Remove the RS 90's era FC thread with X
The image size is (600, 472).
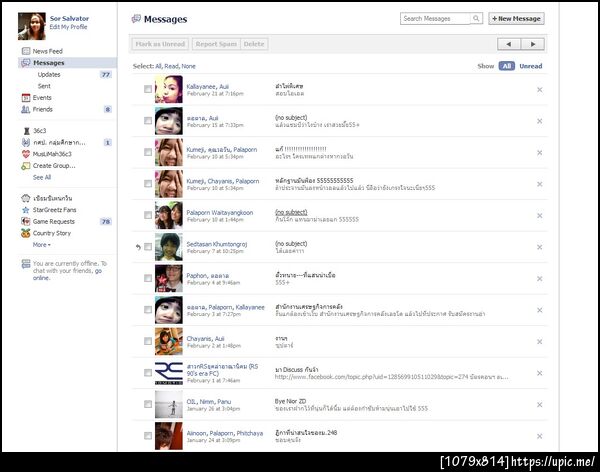540,373
